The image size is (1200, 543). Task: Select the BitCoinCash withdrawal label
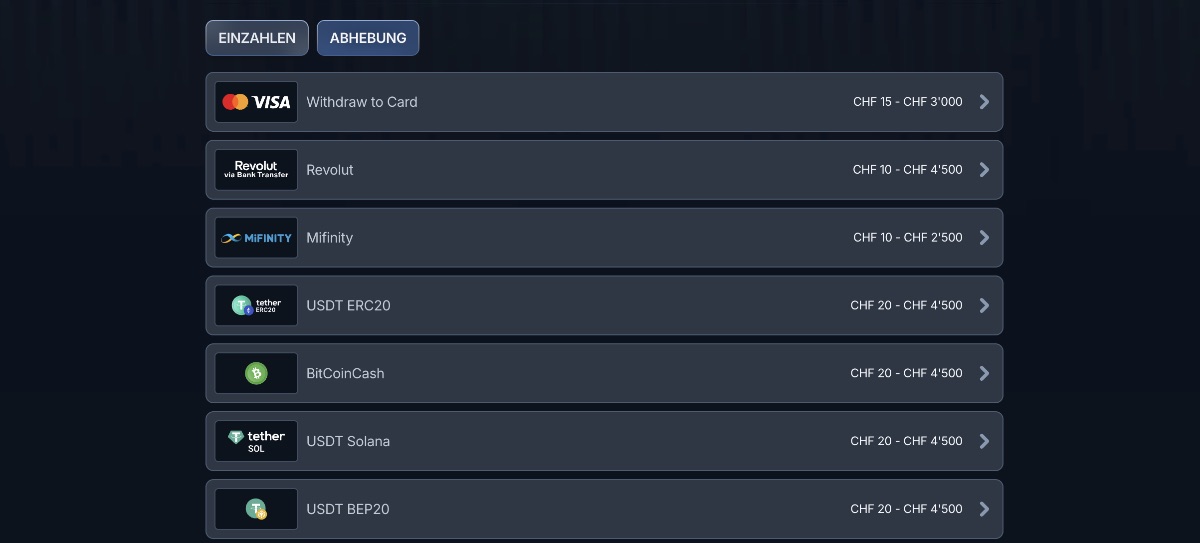[x=345, y=373]
